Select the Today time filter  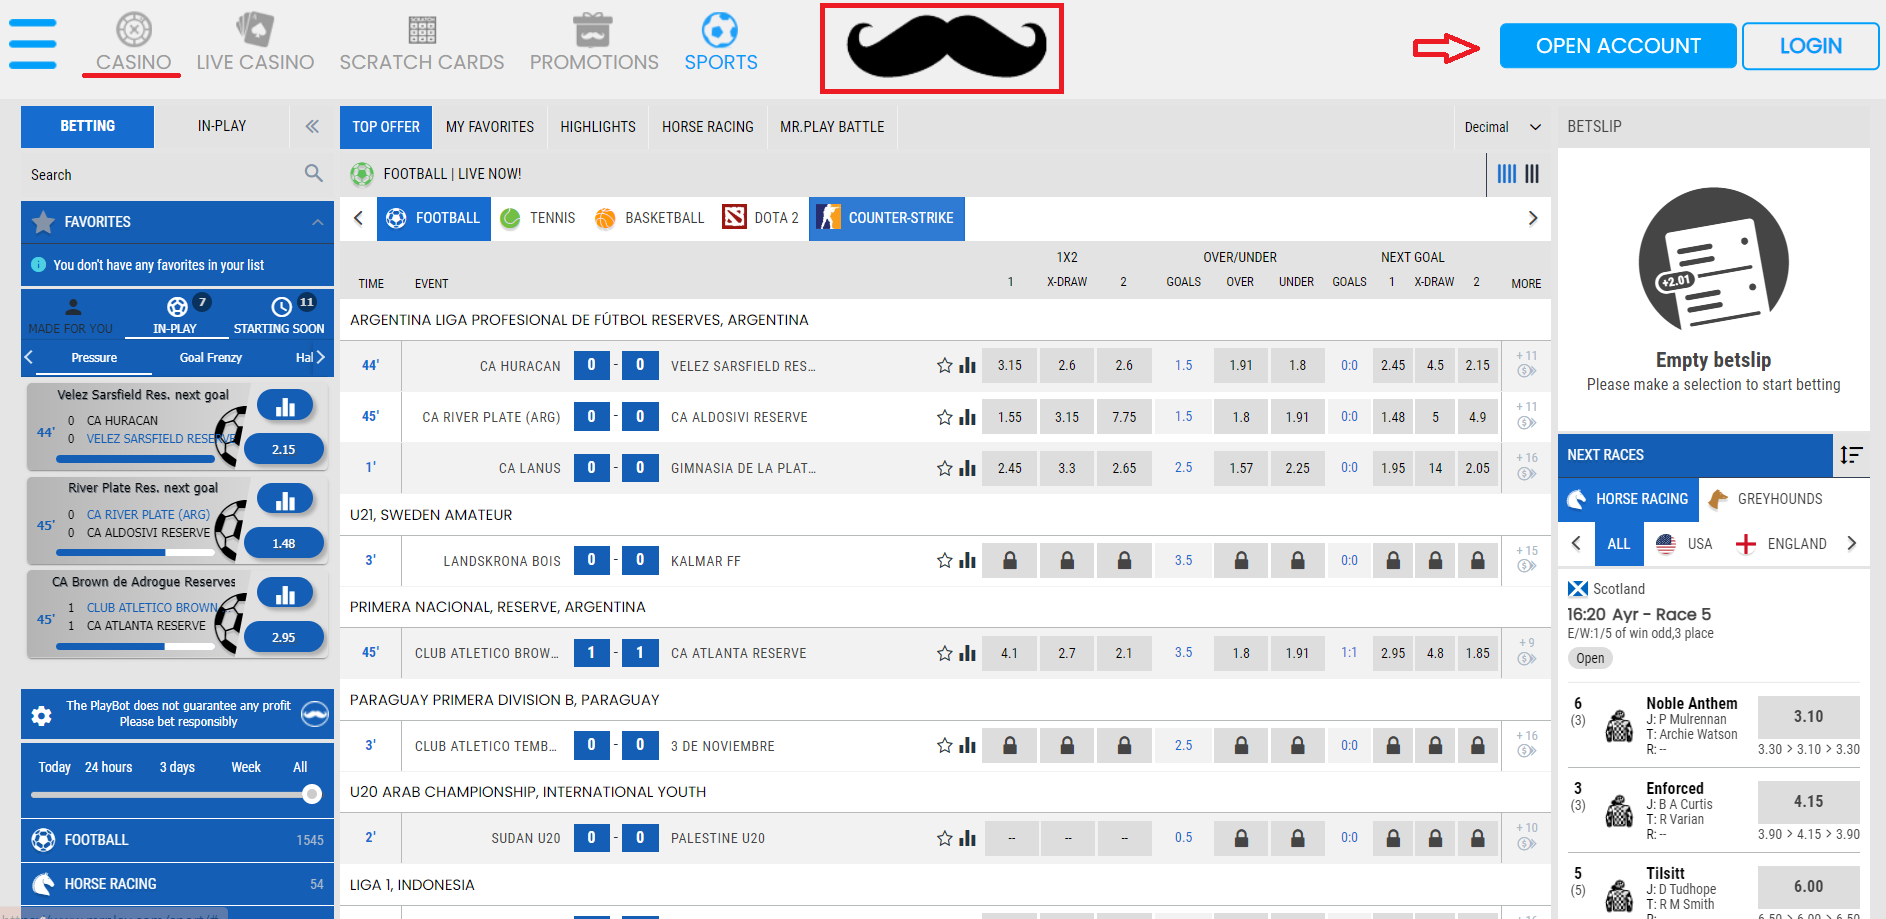(54, 767)
